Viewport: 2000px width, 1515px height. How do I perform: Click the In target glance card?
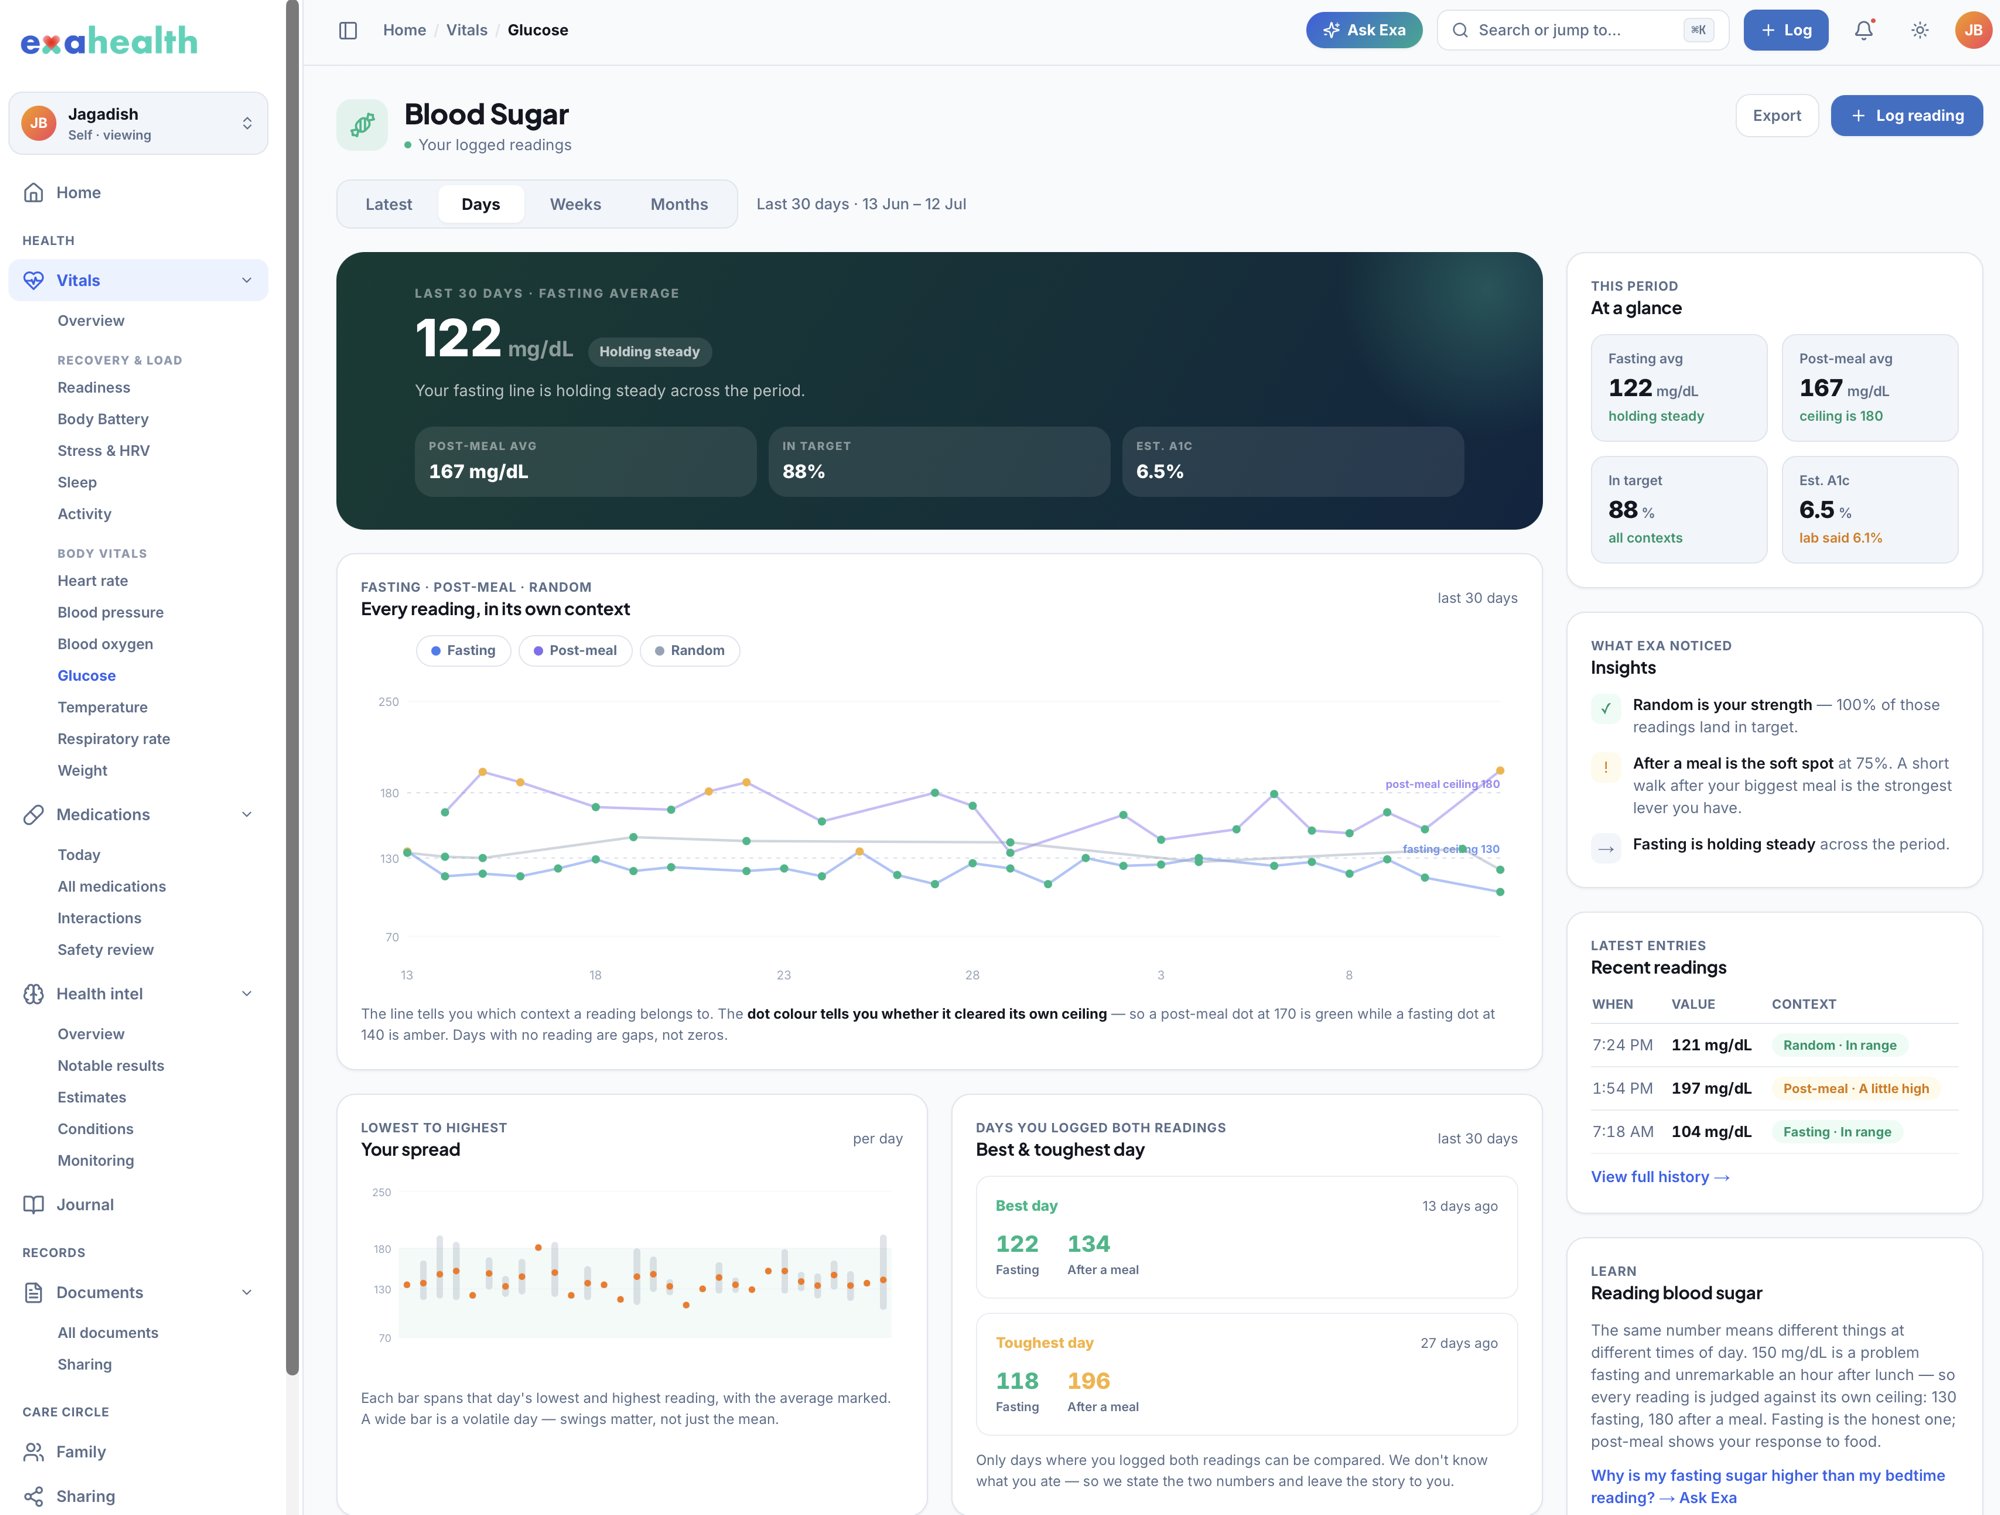point(1679,510)
